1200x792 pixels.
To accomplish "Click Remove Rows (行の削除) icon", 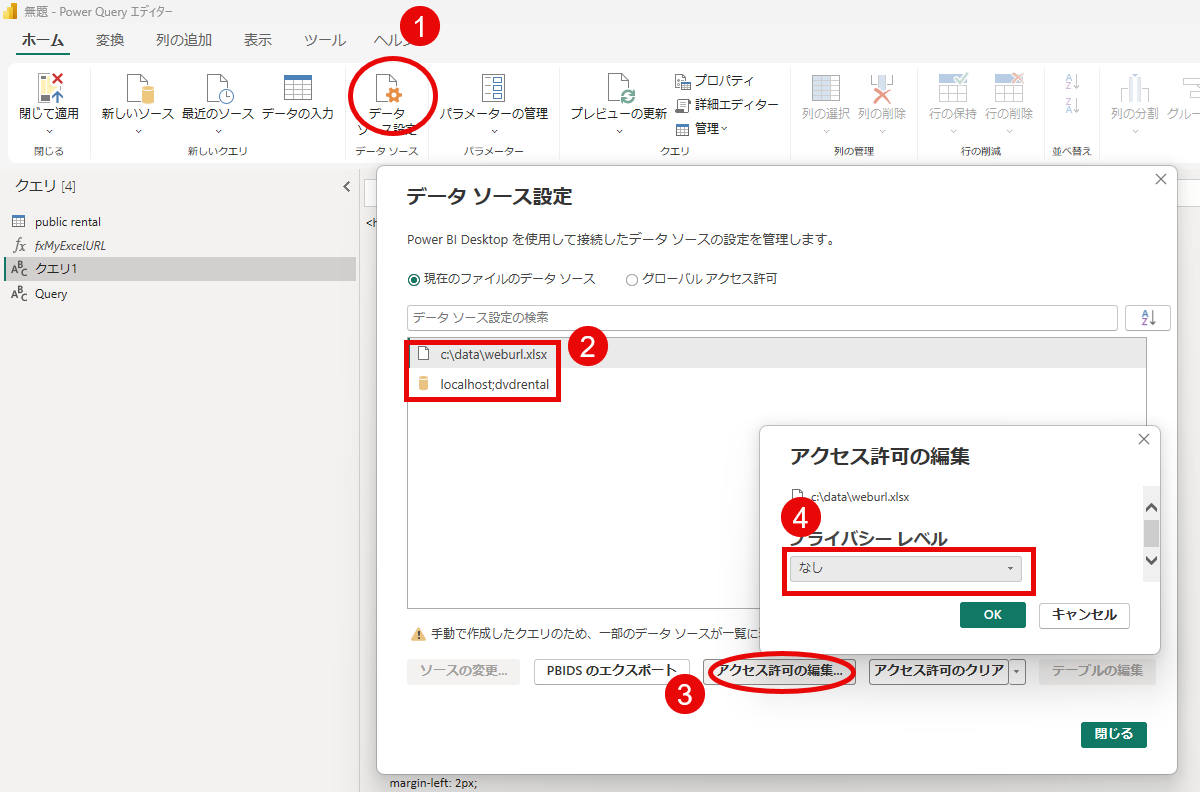I will tap(1008, 88).
